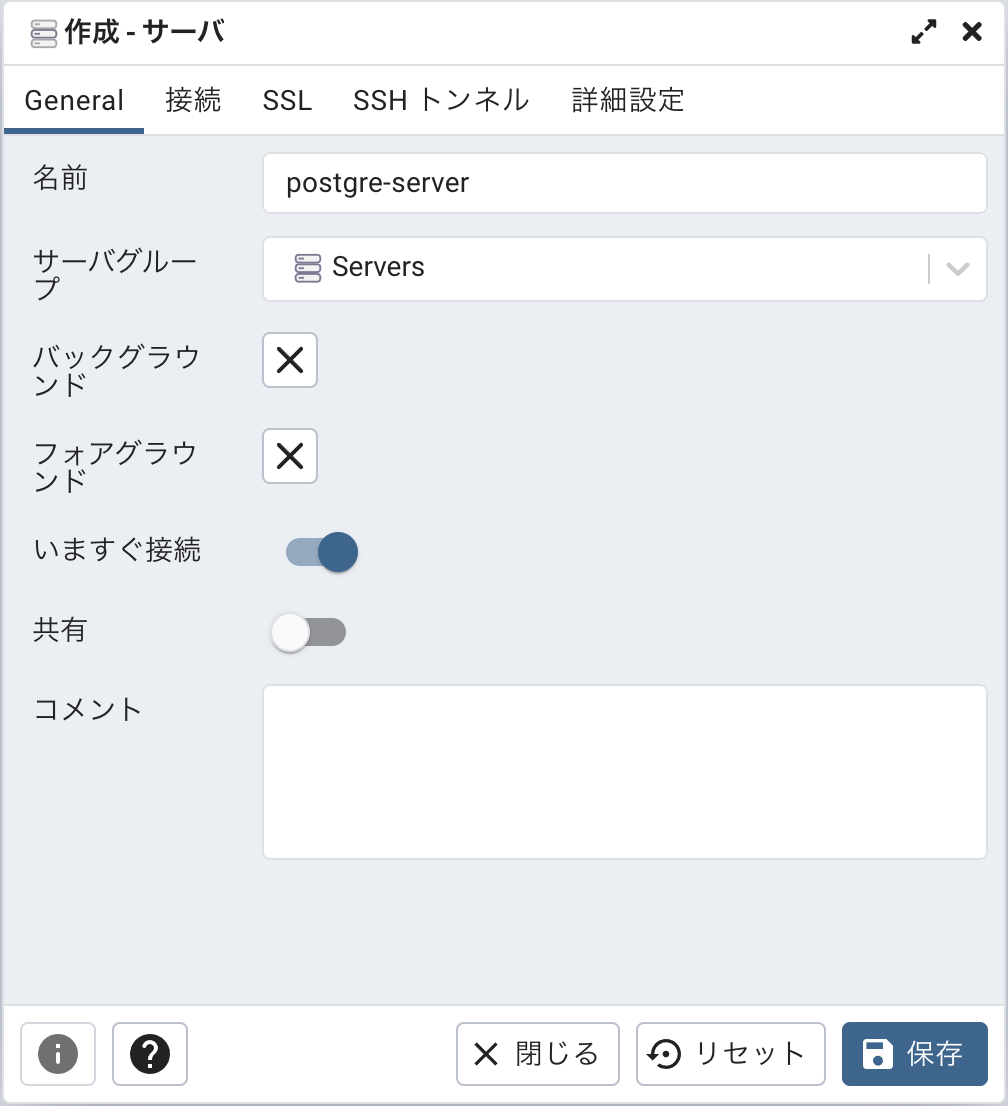Open the SSH トンネル tab
Viewport: 1008px width, 1106px height.
point(441,100)
